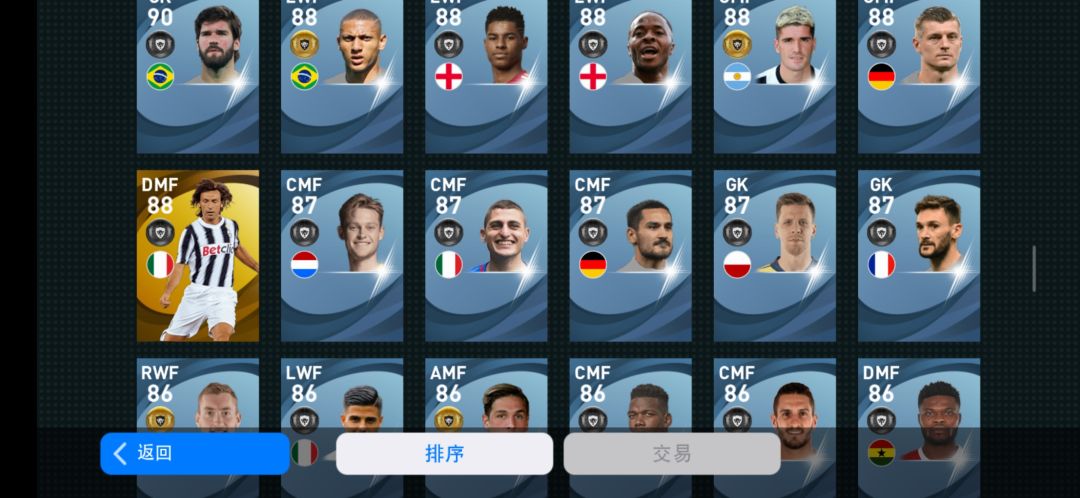Tap the Germany flag on CMF 87 card
Screen dimensions: 1080x498
pos(593,264)
